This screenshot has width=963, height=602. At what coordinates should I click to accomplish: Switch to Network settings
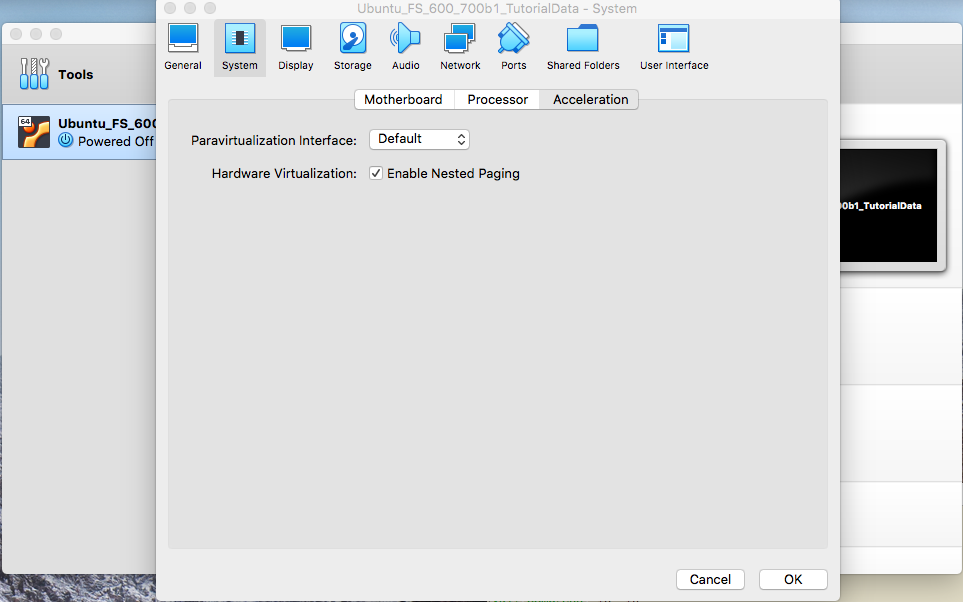pos(460,47)
